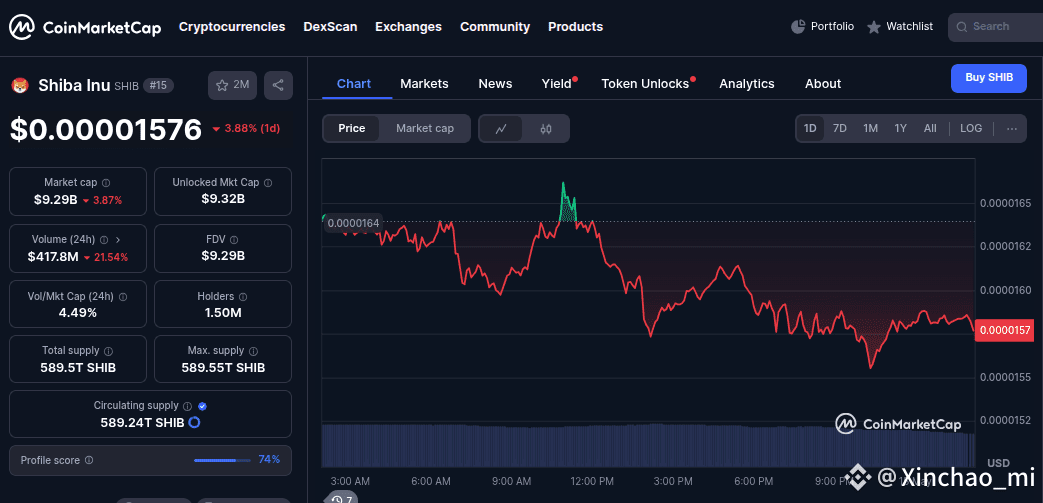Click the current price 0.0000157 label

point(1004,331)
